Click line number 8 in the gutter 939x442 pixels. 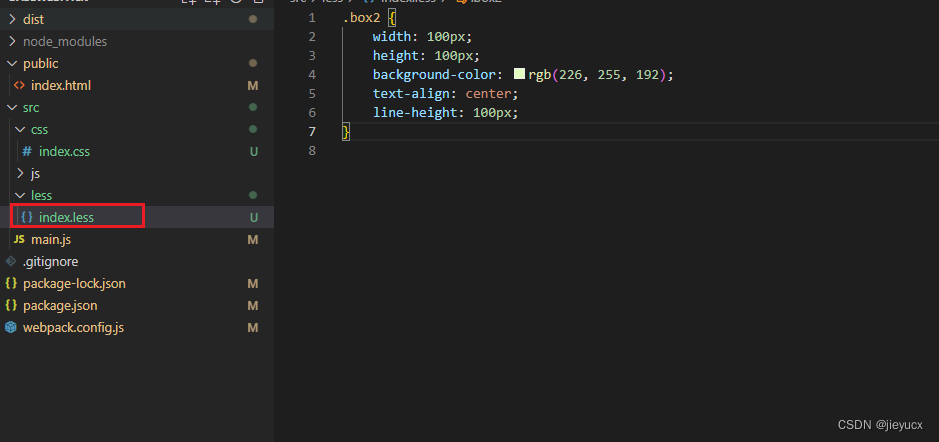[x=311, y=150]
